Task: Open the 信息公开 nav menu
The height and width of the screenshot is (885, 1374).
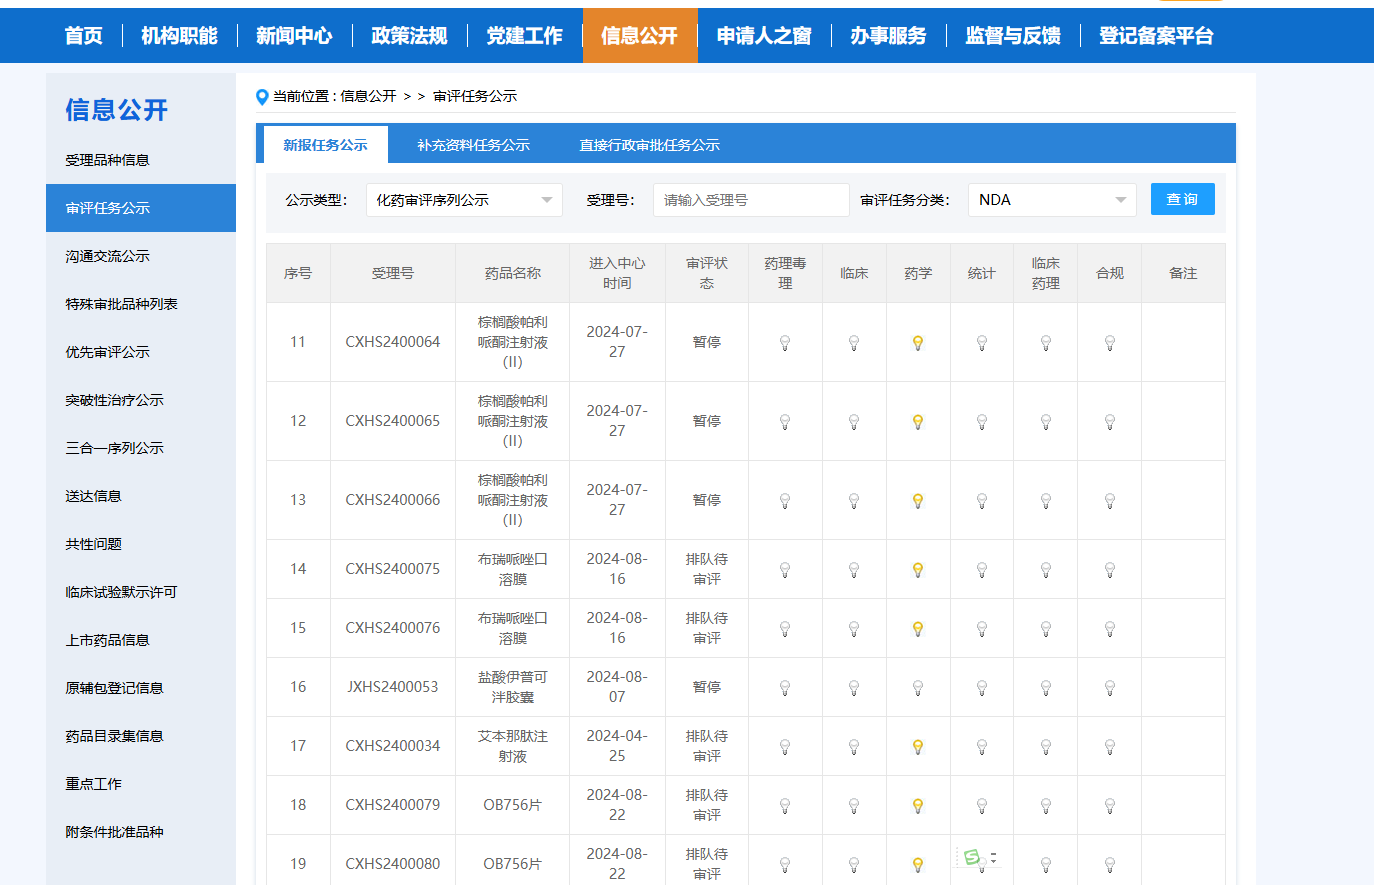Action: coord(640,36)
